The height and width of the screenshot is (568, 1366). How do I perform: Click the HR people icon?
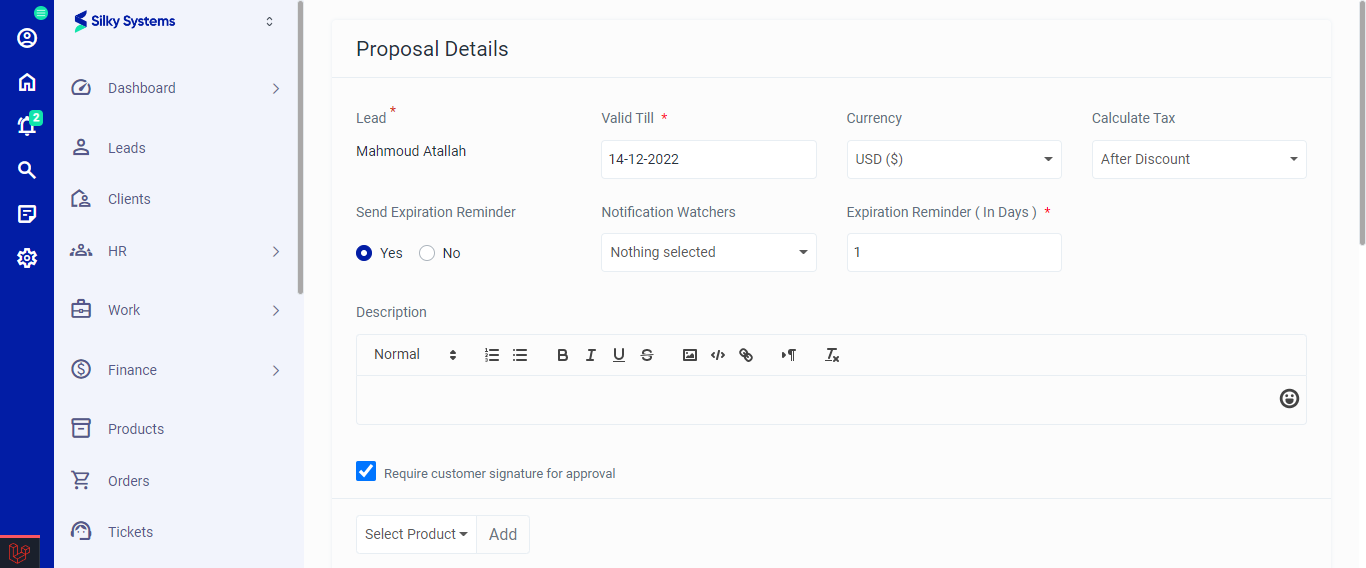(x=81, y=251)
